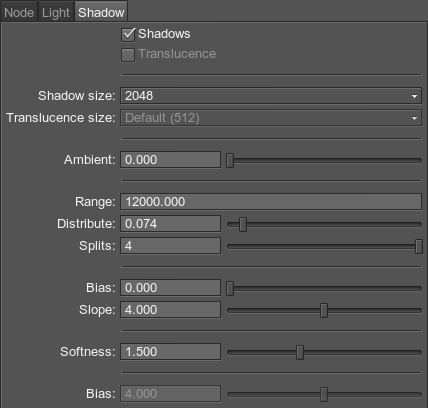Select the Shadow tab
428x408 pixels.
pos(101,12)
